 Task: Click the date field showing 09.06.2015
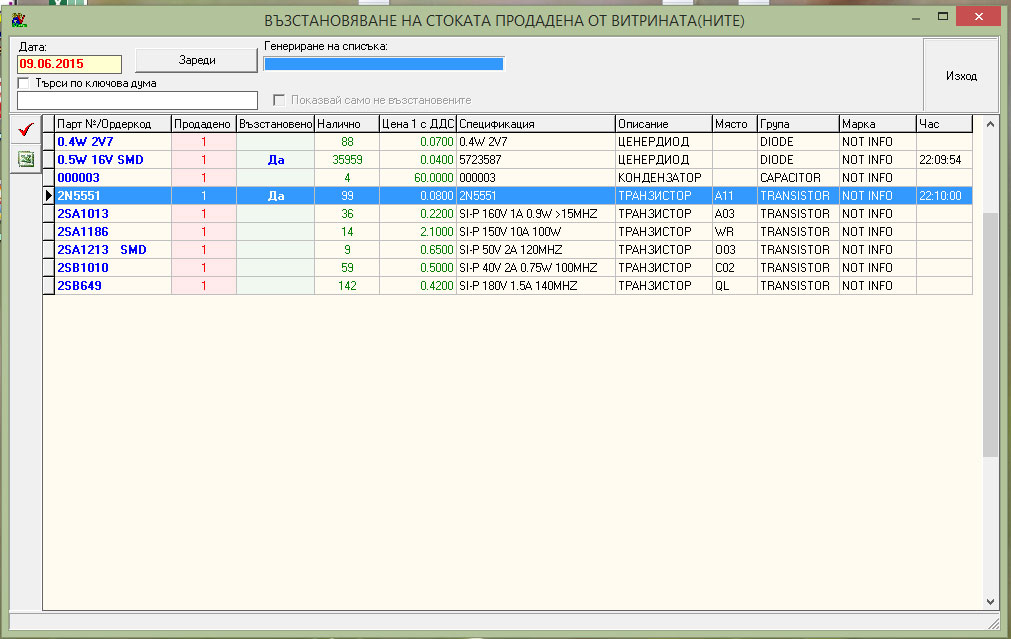tap(69, 64)
